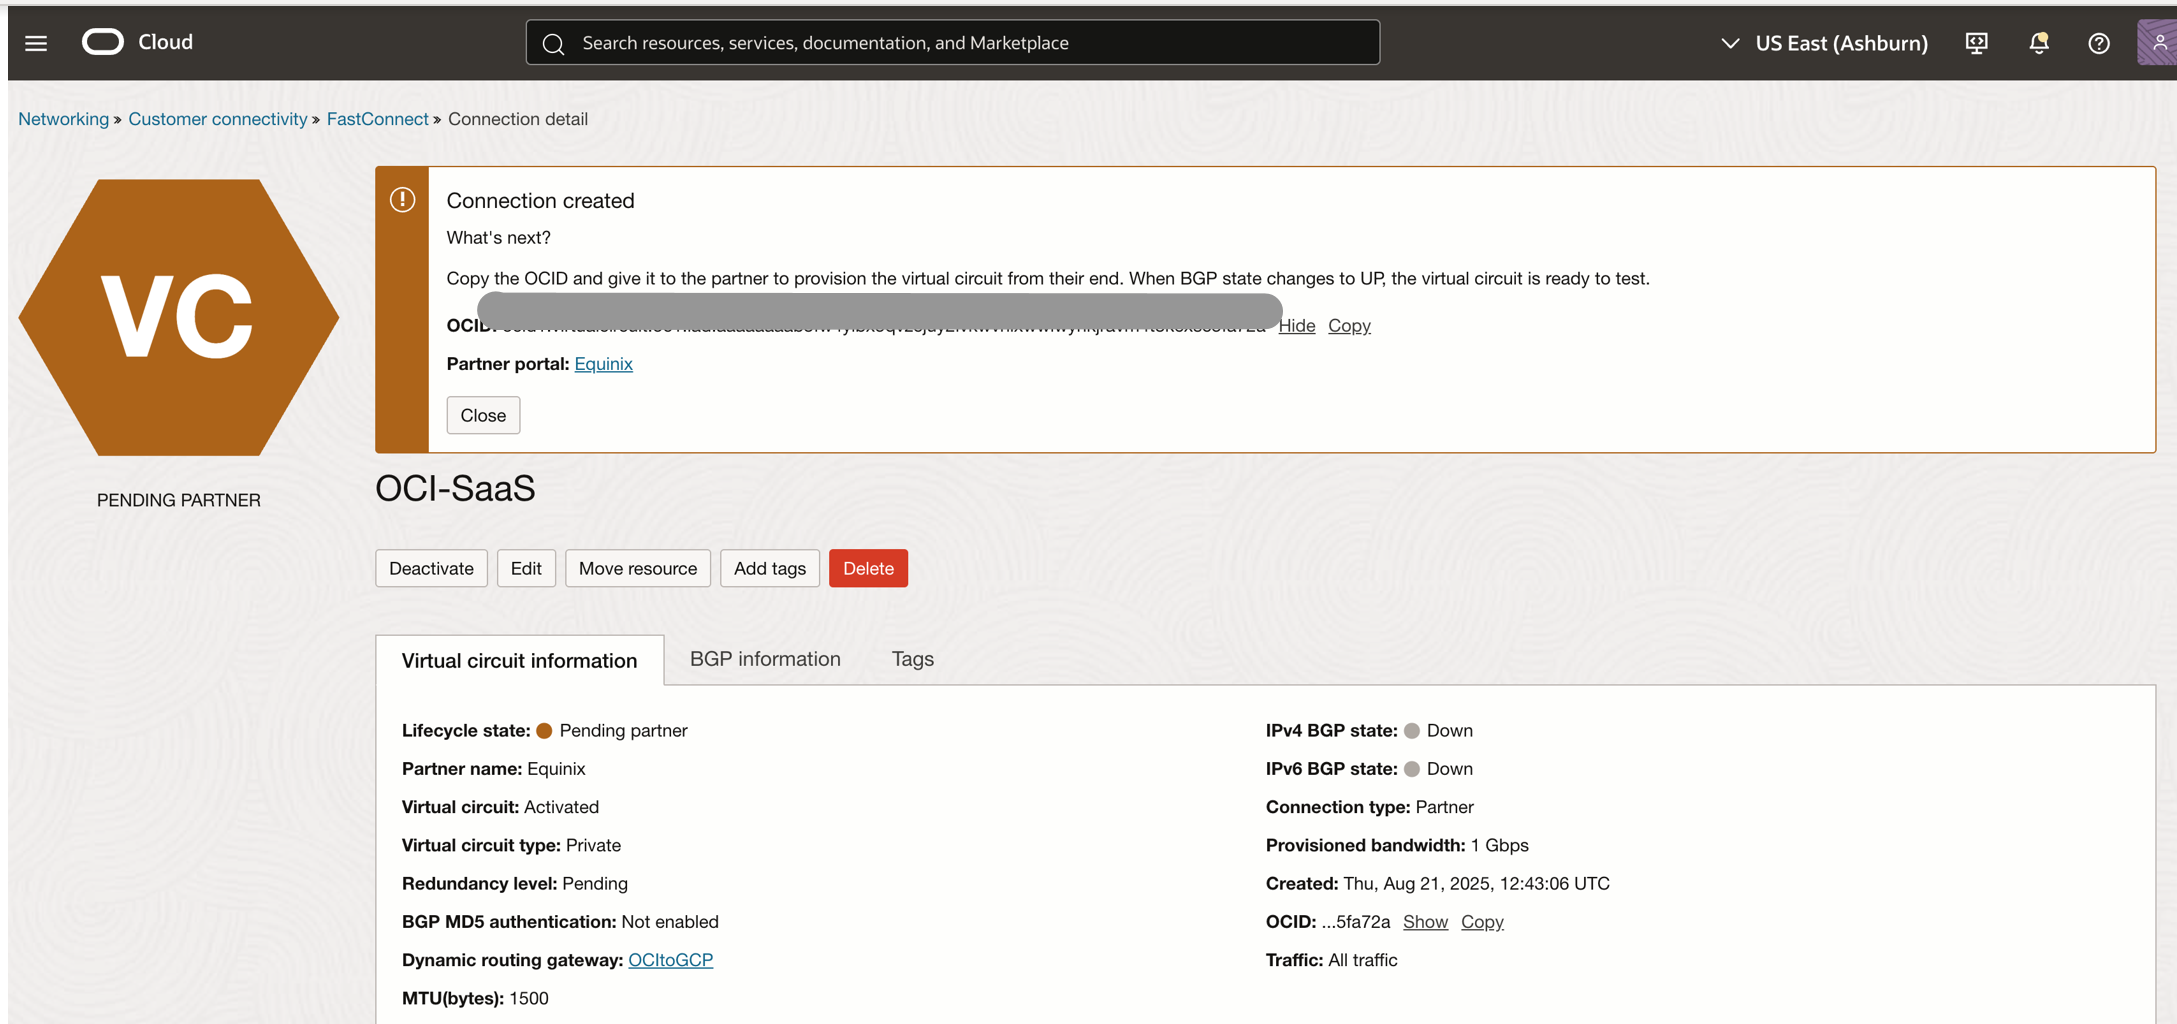
Task: Deactivate the OCI-SaaS virtual circuit
Action: pos(431,568)
